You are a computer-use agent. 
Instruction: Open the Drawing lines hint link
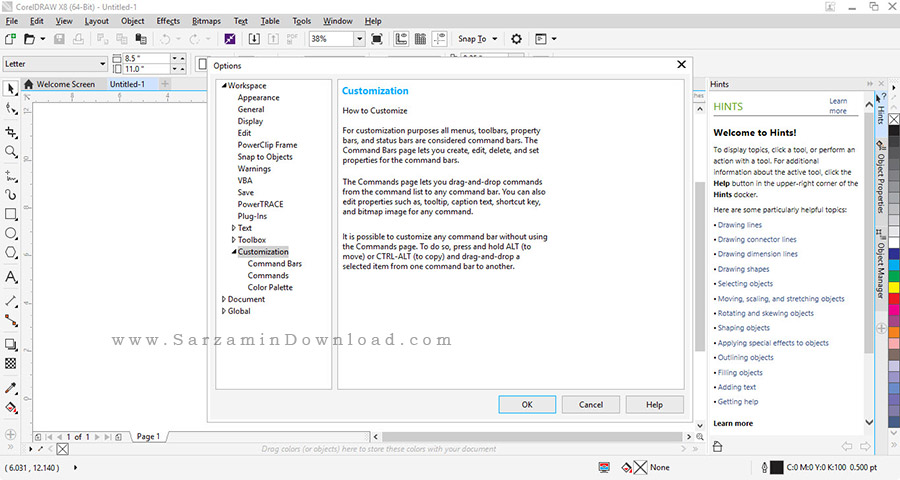click(740, 225)
